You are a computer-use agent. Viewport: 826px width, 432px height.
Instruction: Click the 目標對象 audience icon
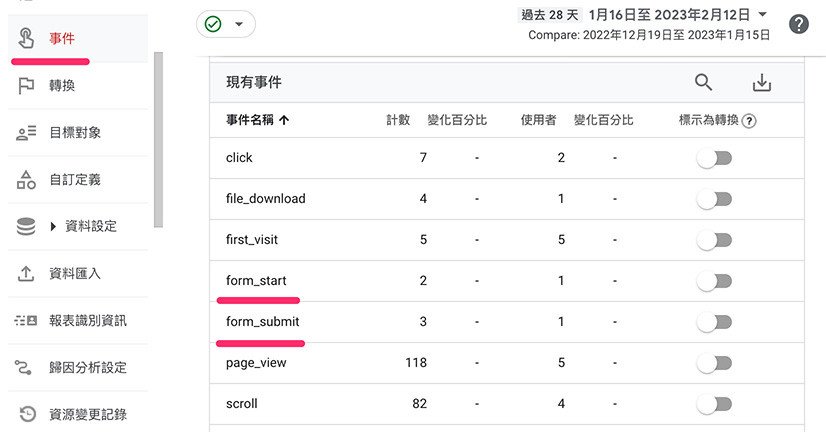pyautogui.click(x=27, y=133)
